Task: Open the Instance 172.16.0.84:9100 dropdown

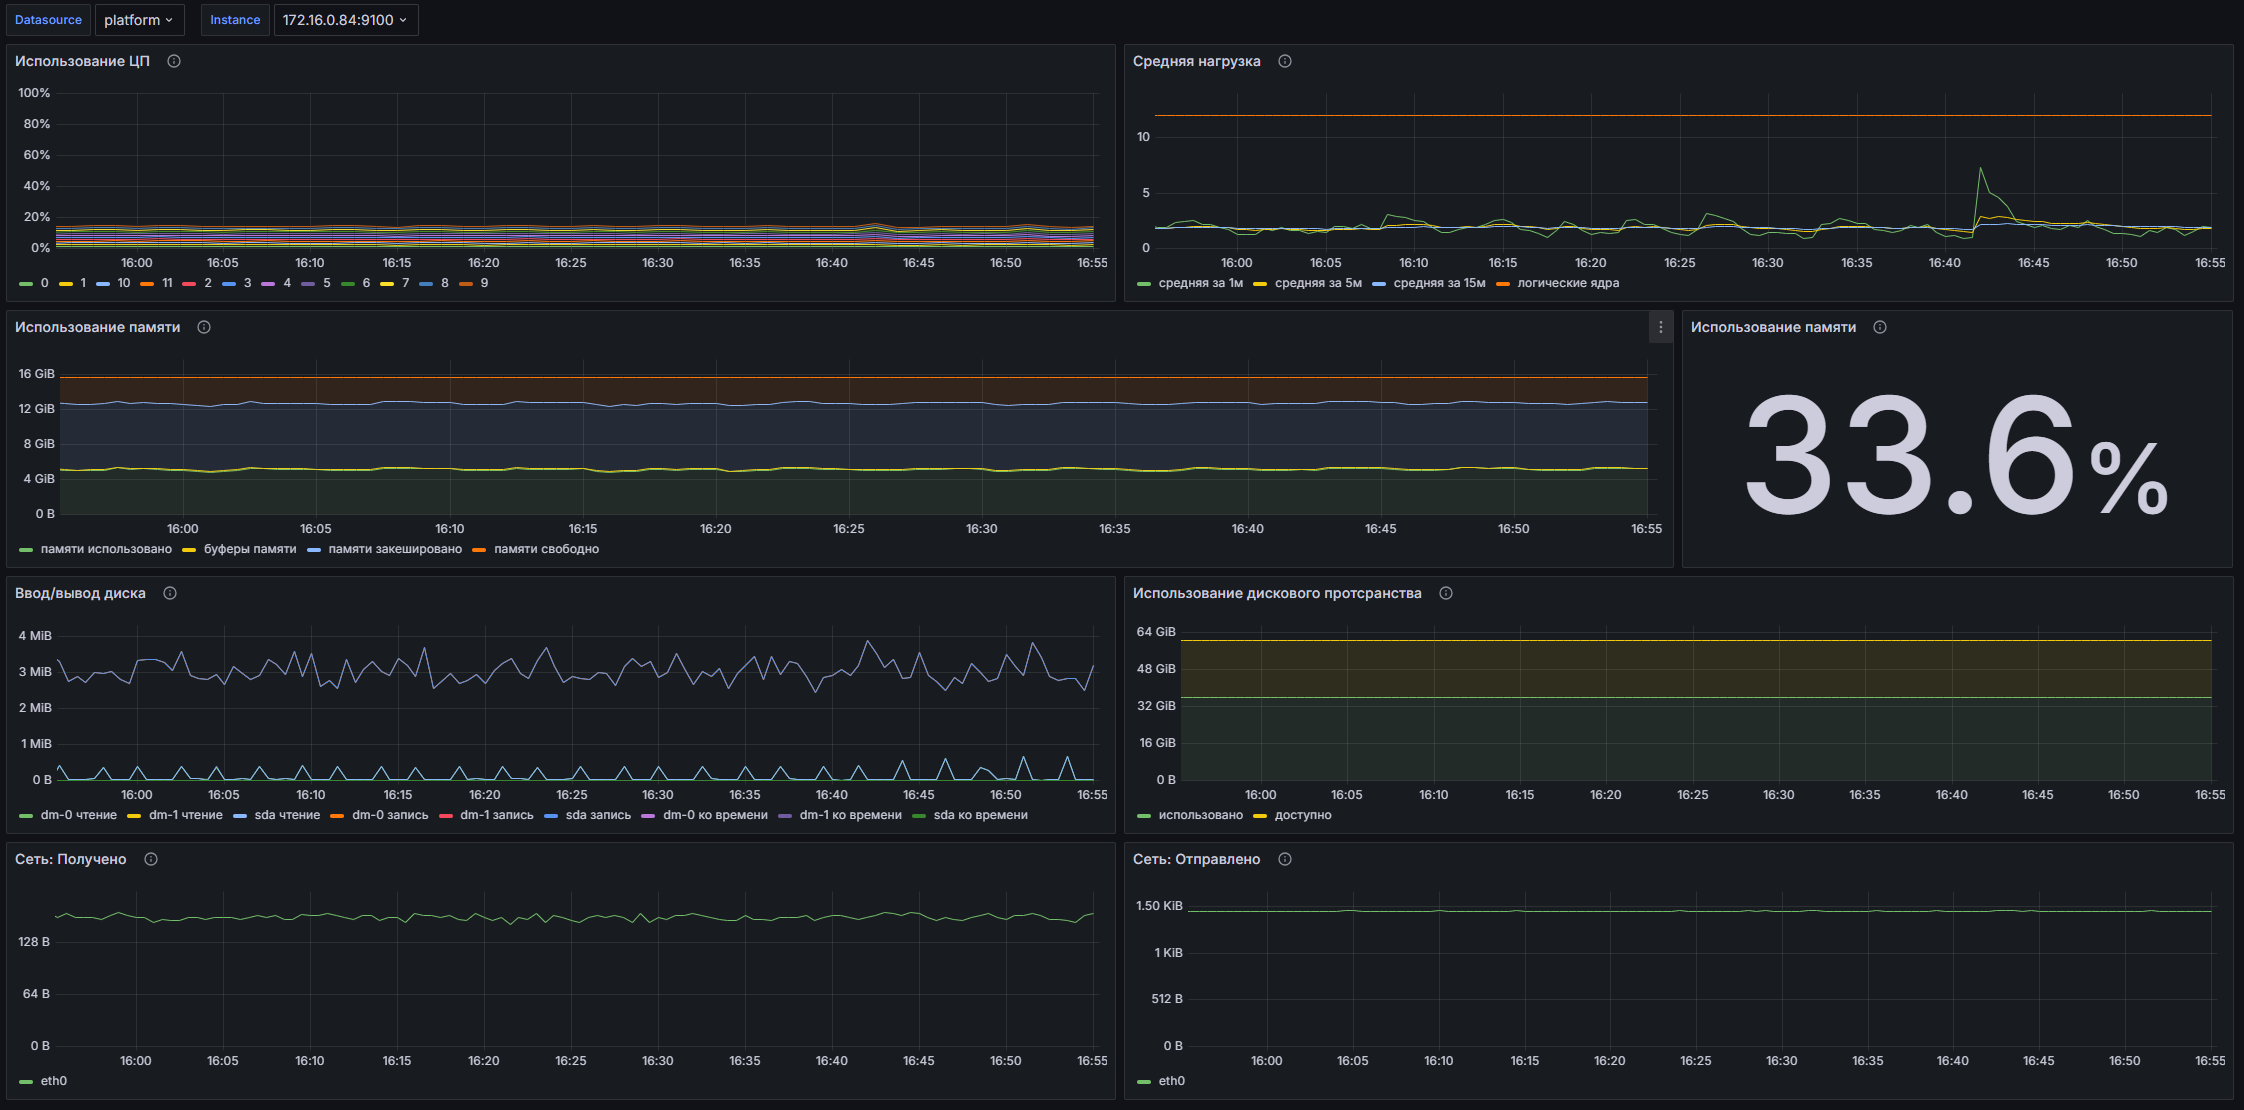Action: pos(345,20)
